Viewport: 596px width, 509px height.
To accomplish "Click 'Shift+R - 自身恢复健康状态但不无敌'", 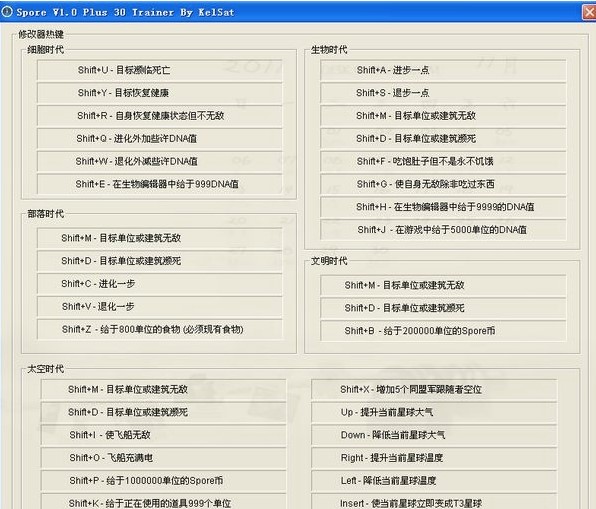I will [x=160, y=116].
